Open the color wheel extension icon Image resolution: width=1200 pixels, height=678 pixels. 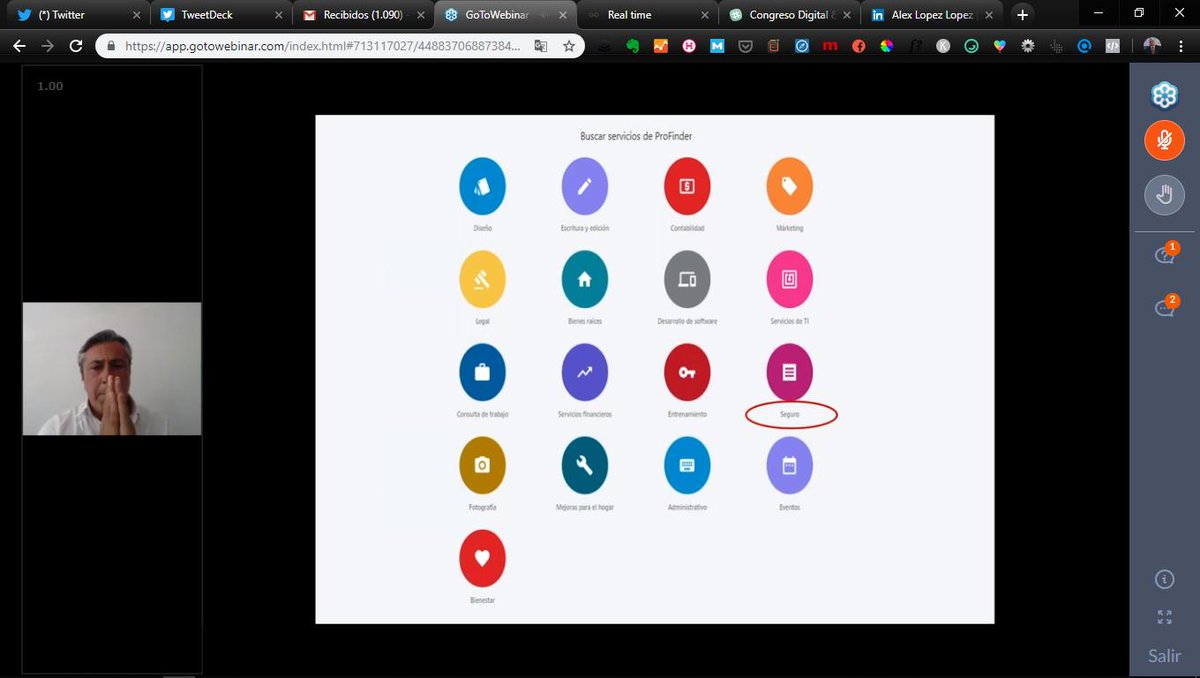pos(887,46)
